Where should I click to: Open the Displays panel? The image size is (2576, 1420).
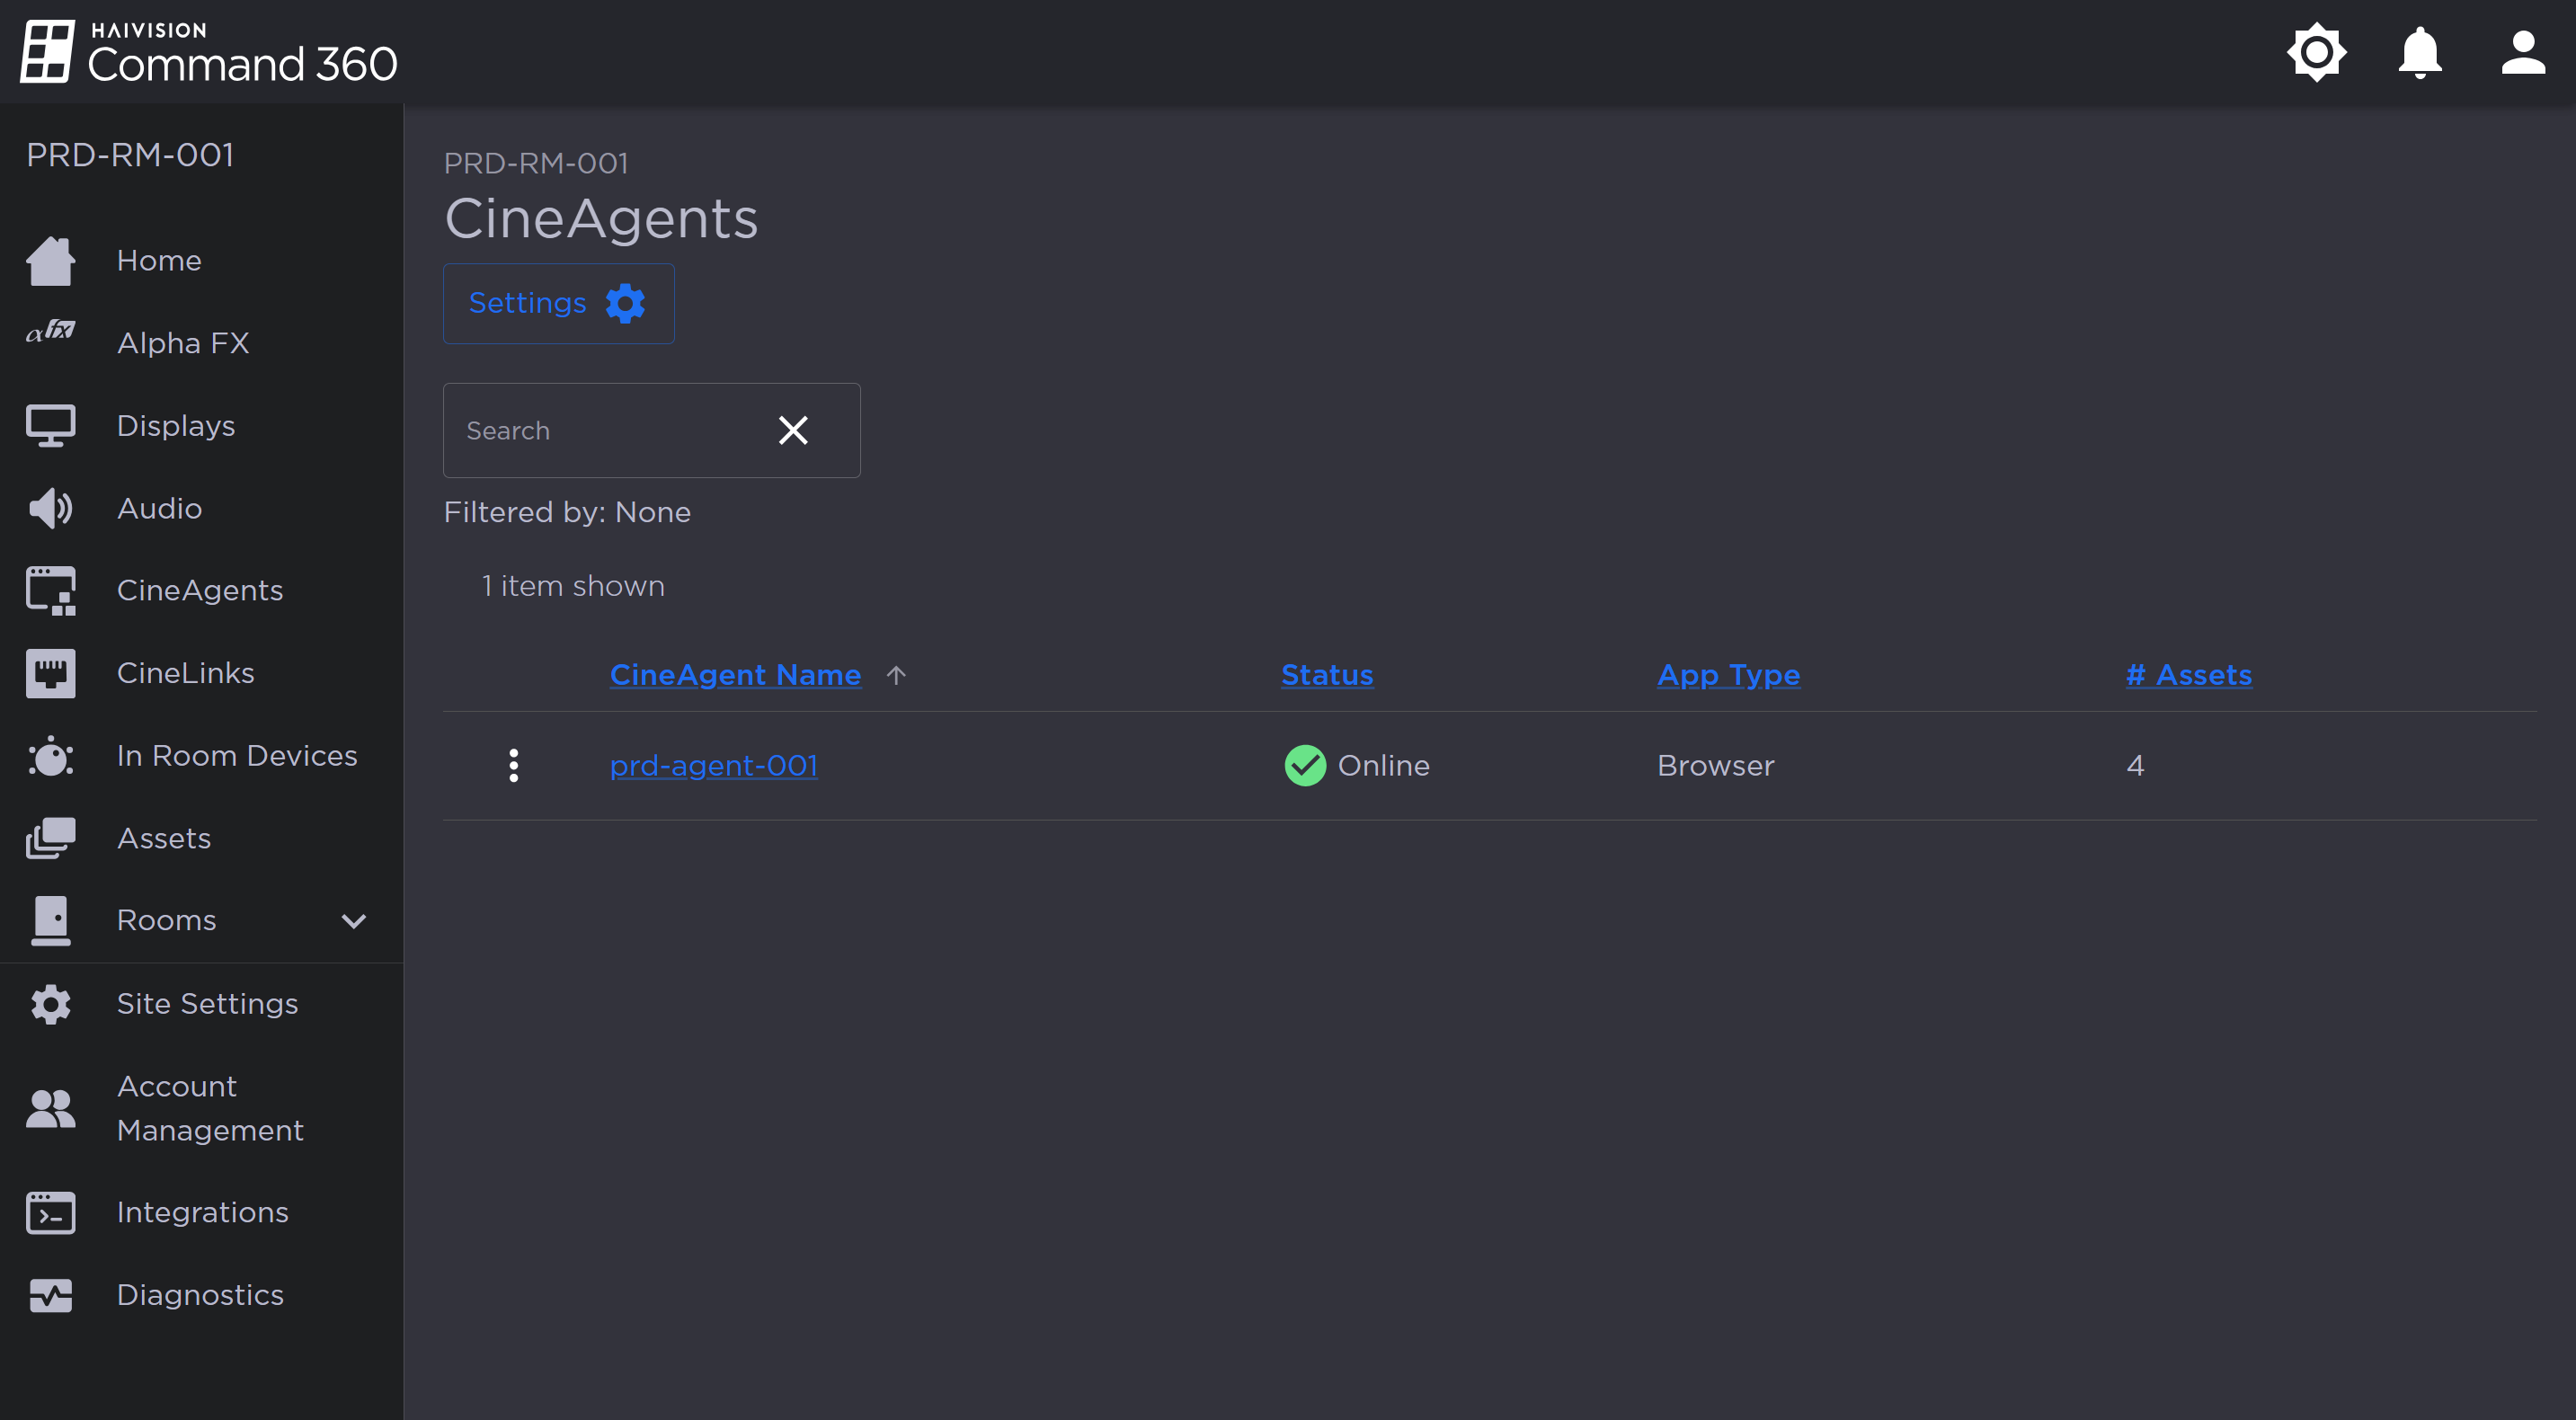[176, 425]
